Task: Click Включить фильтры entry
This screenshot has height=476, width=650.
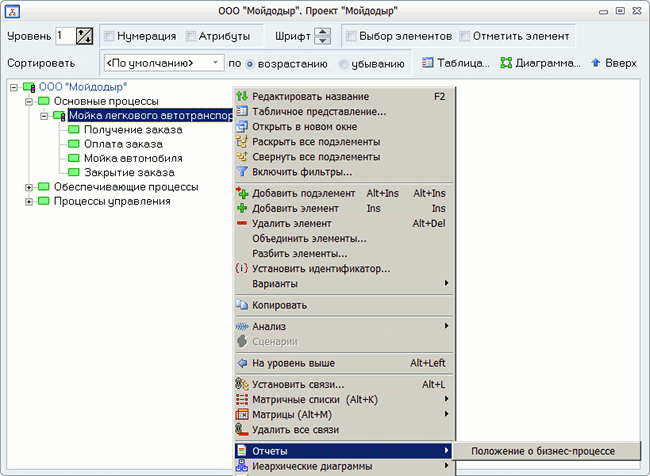Action: [x=344, y=172]
